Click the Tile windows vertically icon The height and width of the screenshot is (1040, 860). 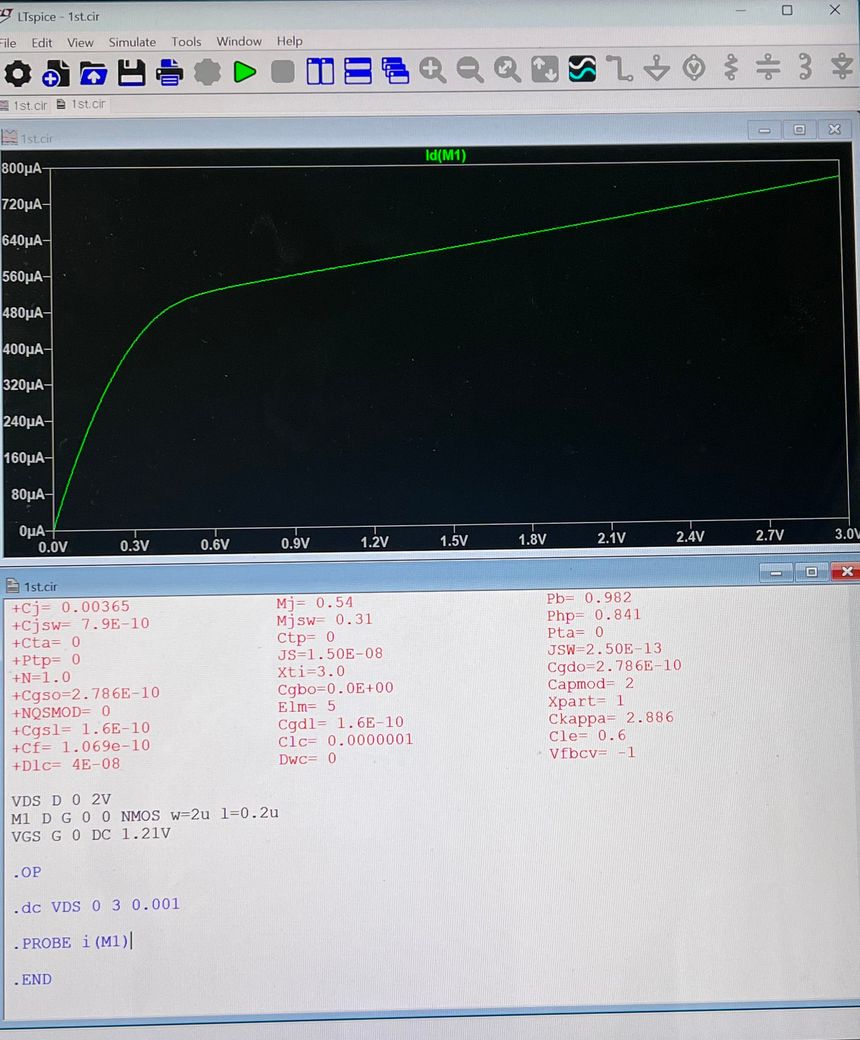[320, 71]
